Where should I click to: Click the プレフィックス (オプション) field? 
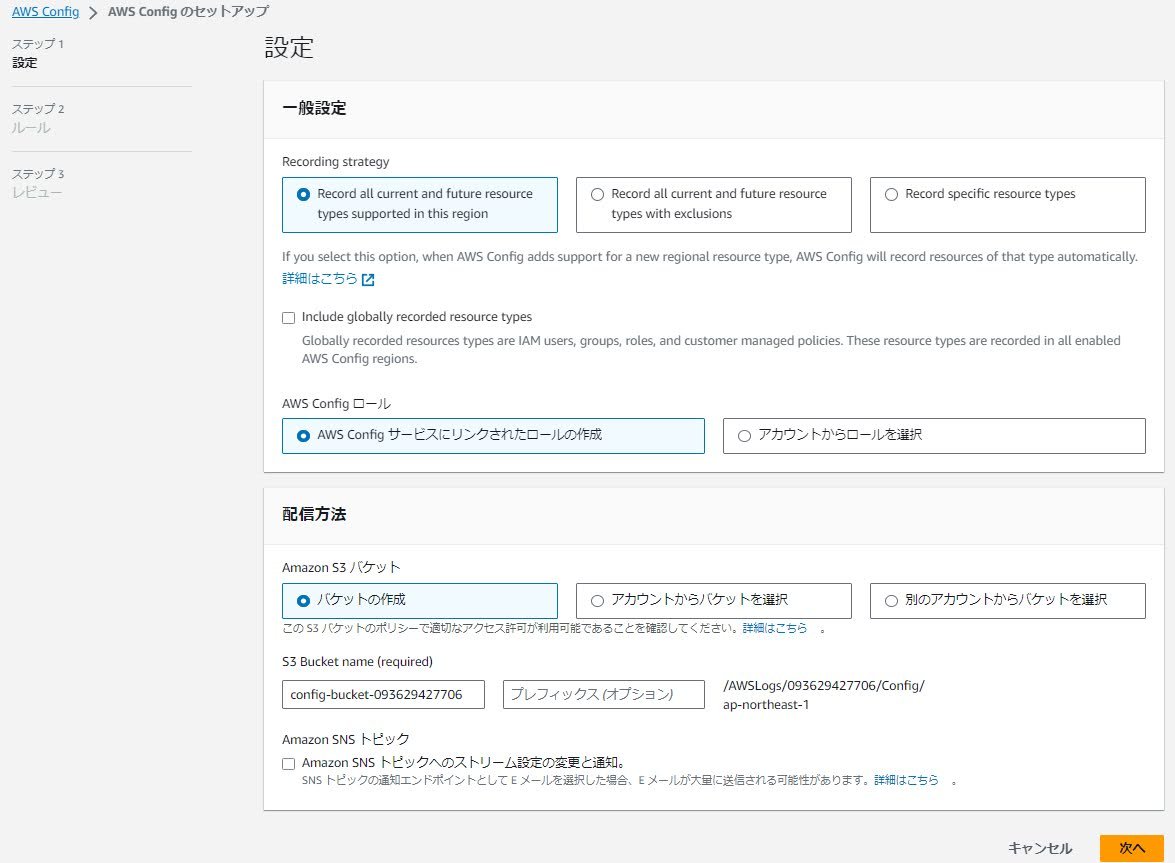[603, 694]
